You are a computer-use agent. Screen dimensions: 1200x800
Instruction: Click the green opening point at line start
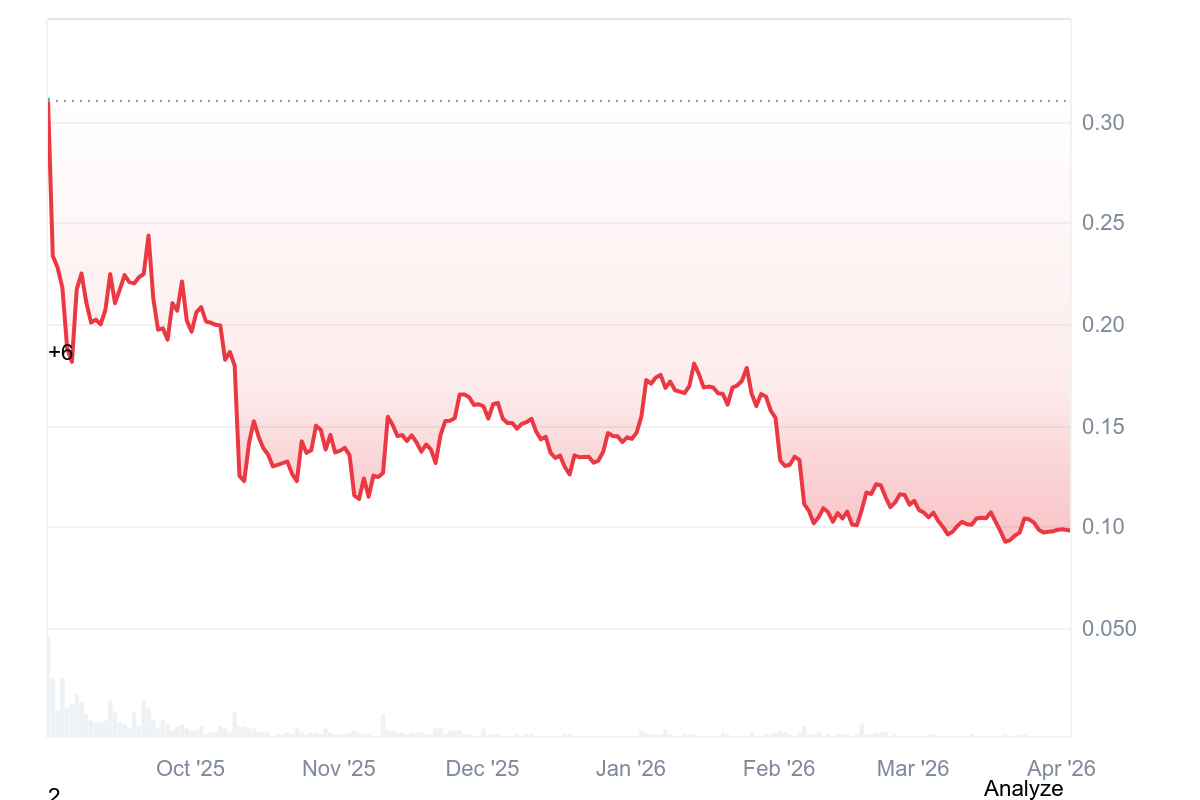[x=48, y=101]
